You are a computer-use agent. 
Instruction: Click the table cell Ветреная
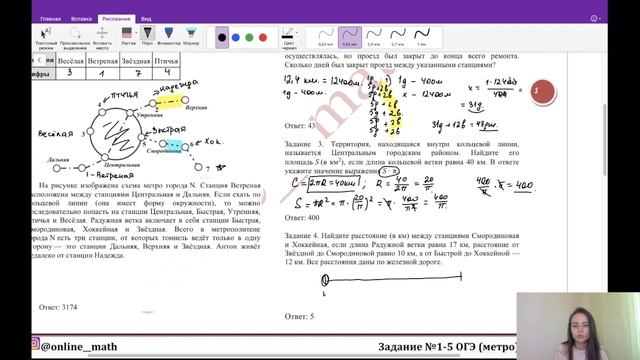[x=102, y=61]
